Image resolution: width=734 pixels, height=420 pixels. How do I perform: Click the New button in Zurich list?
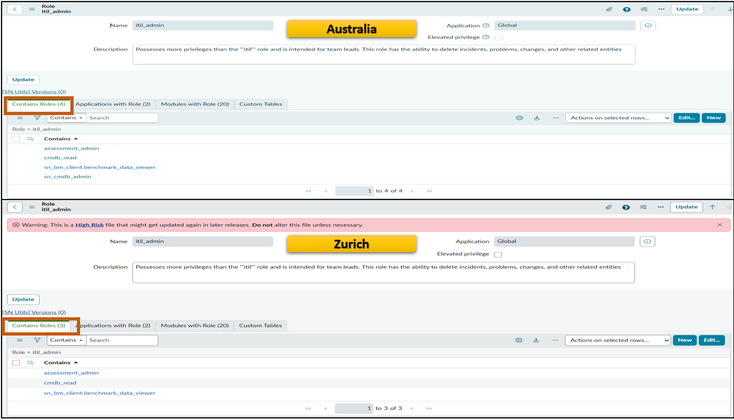pyautogui.click(x=685, y=340)
